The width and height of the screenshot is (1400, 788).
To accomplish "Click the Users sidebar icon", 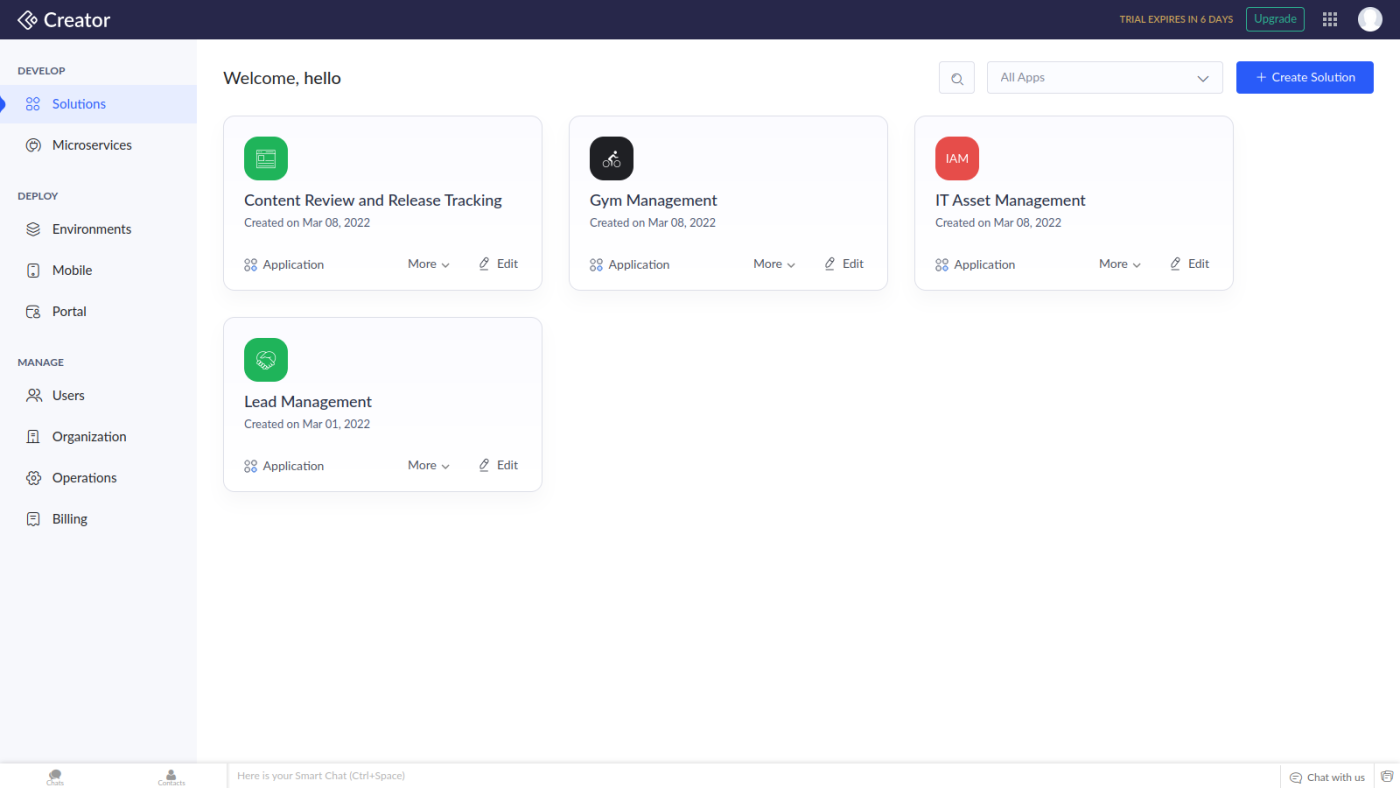I will tap(34, 396).
